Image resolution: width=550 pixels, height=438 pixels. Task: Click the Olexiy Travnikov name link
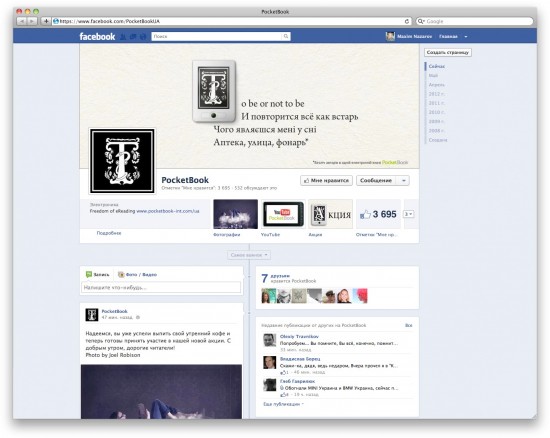point(299,336)
